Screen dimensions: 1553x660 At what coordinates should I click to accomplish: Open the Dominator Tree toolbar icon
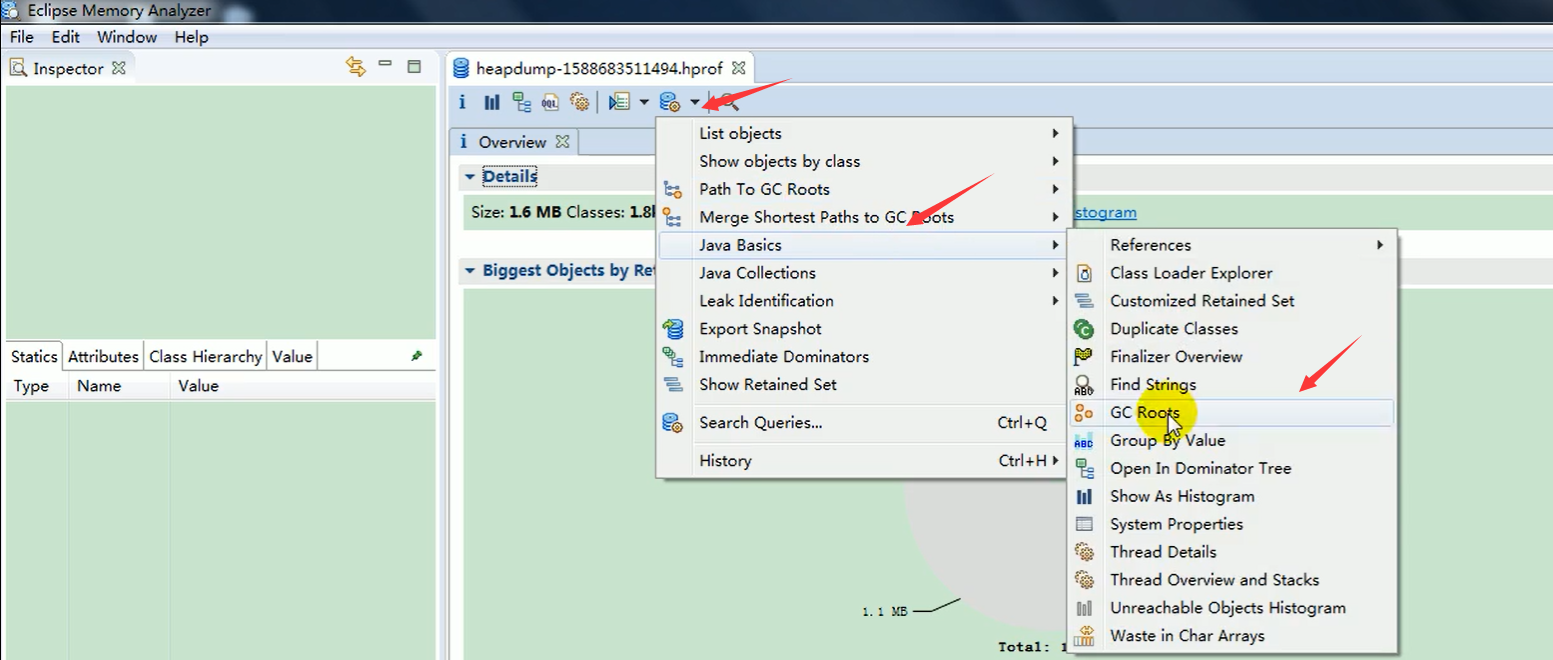click(x=521, y=102)
